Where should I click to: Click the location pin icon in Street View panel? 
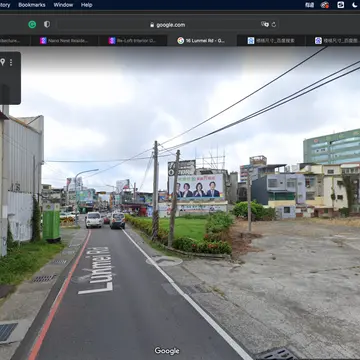click(3, 62)
